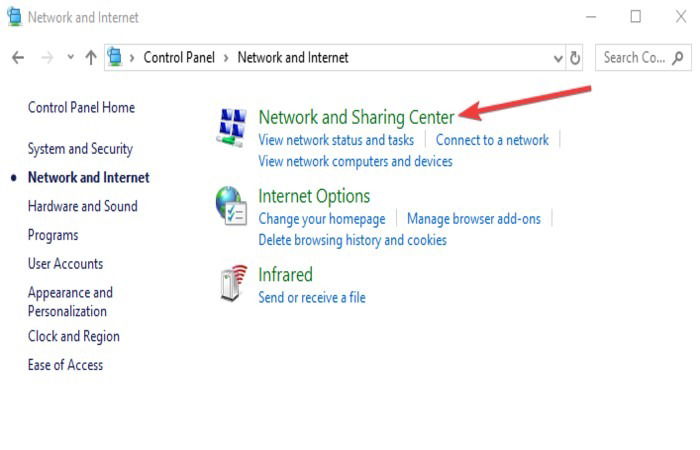Open View network computers and devices
The height and width of the screenshot is (450, 700).
(x=355, y=161)
